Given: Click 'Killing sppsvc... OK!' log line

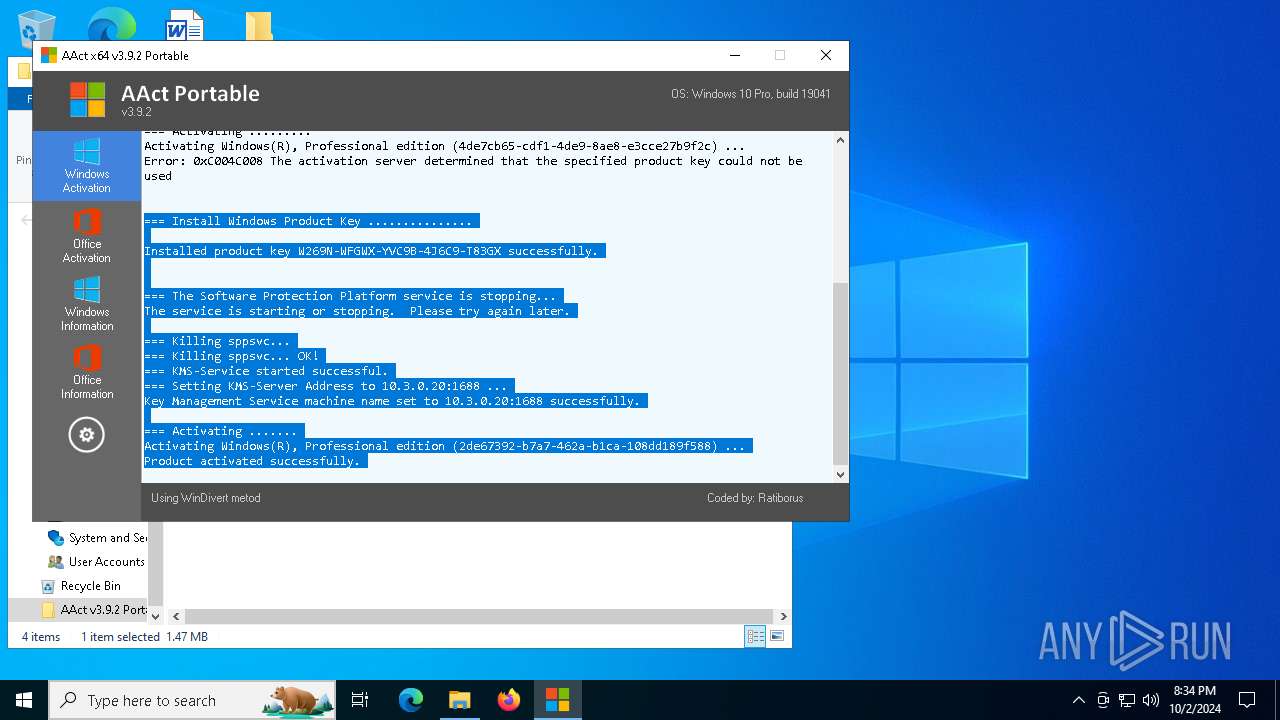Looking at the screenshot, I should pos(231,356).
